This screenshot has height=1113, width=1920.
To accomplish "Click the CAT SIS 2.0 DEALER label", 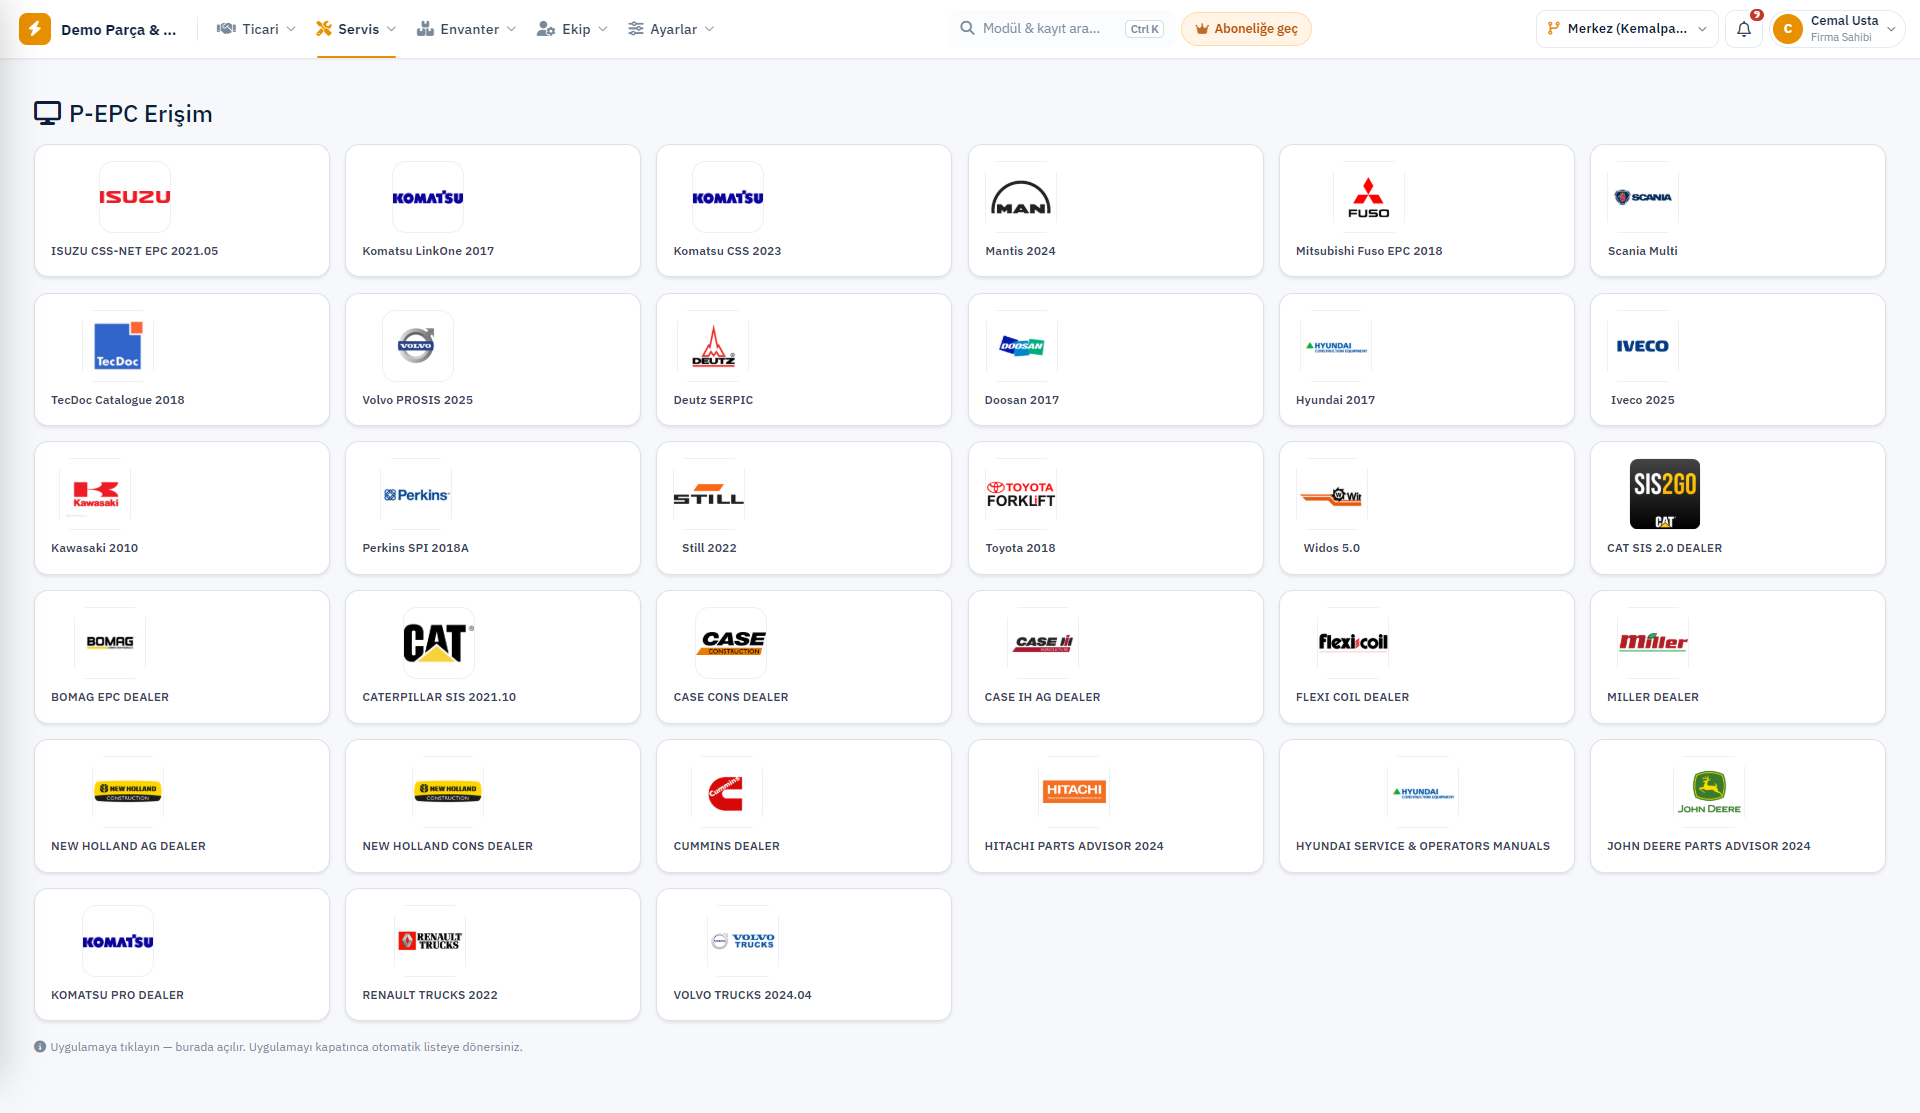I will (x=1665, y=548).
